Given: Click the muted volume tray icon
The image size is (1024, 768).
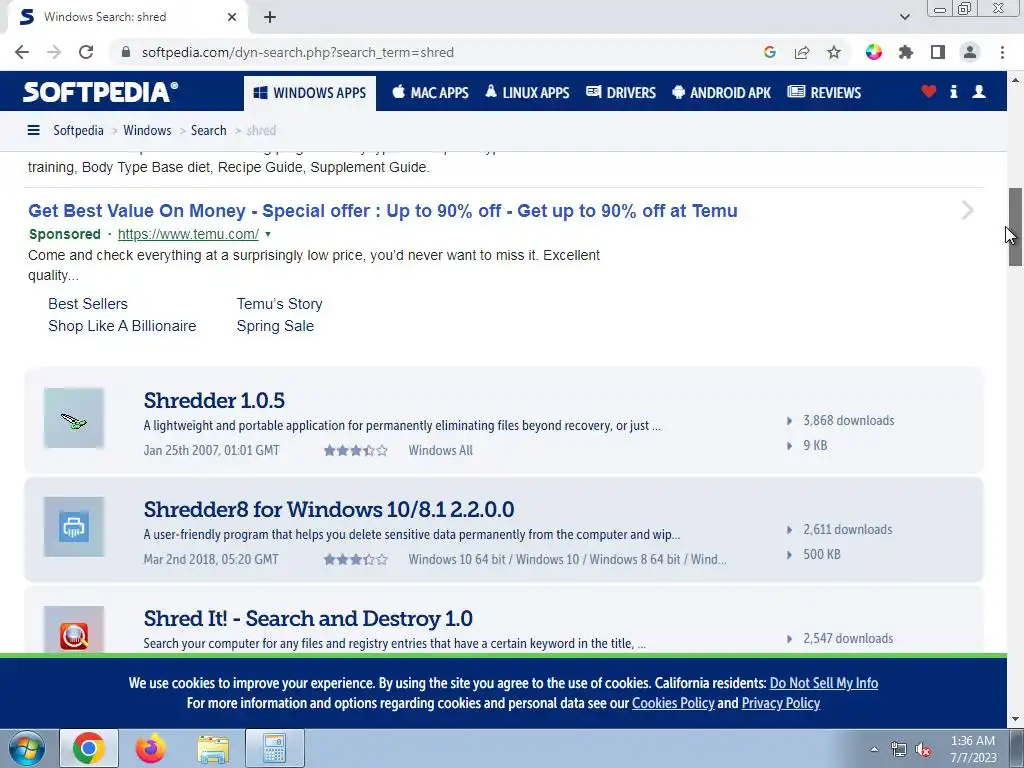Looking at the screenshot, I should pyautogui.click(x=923, y=750).
